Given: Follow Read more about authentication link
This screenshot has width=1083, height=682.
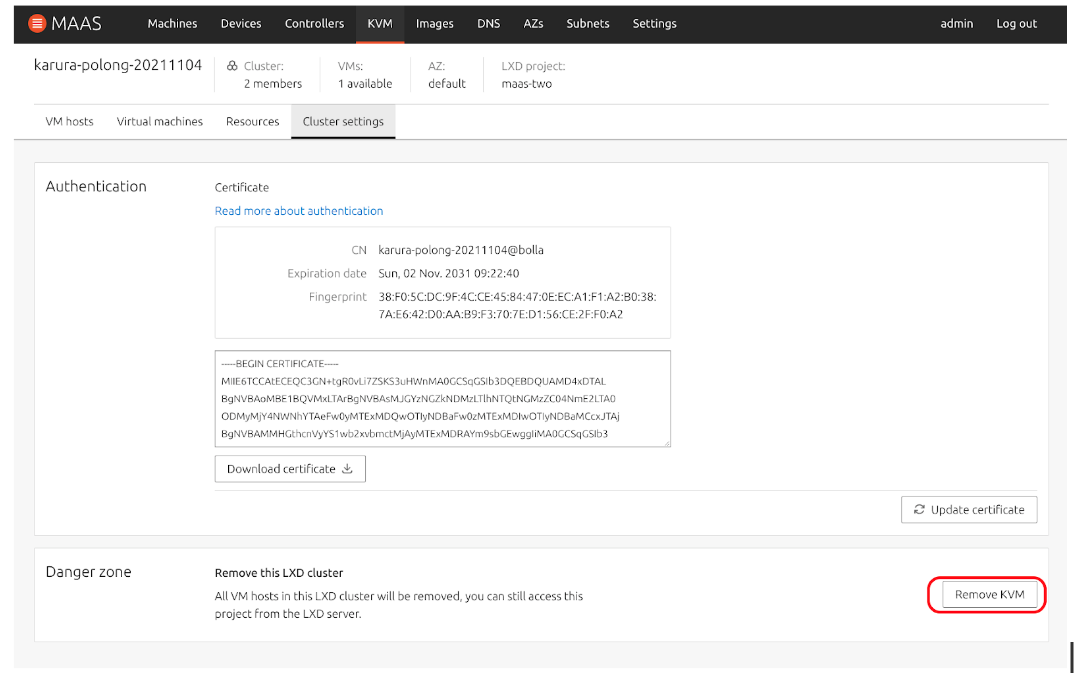Looking at the screenshot, I should [x=299, y=211].
